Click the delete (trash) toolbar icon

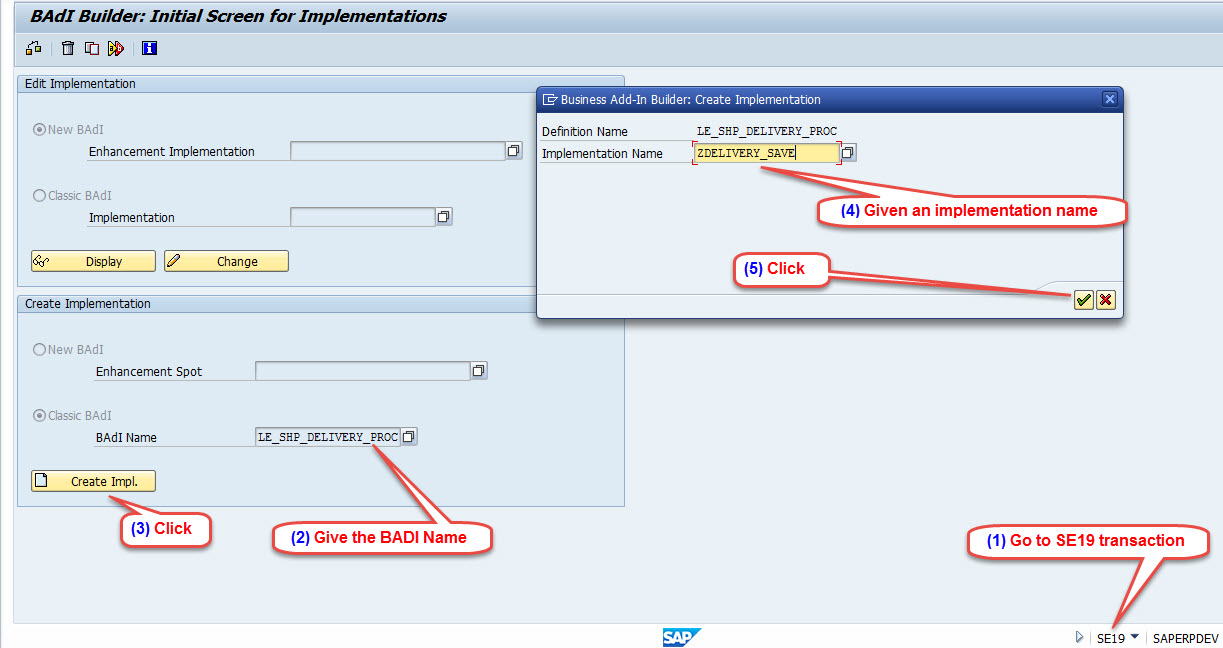(67, 48)
